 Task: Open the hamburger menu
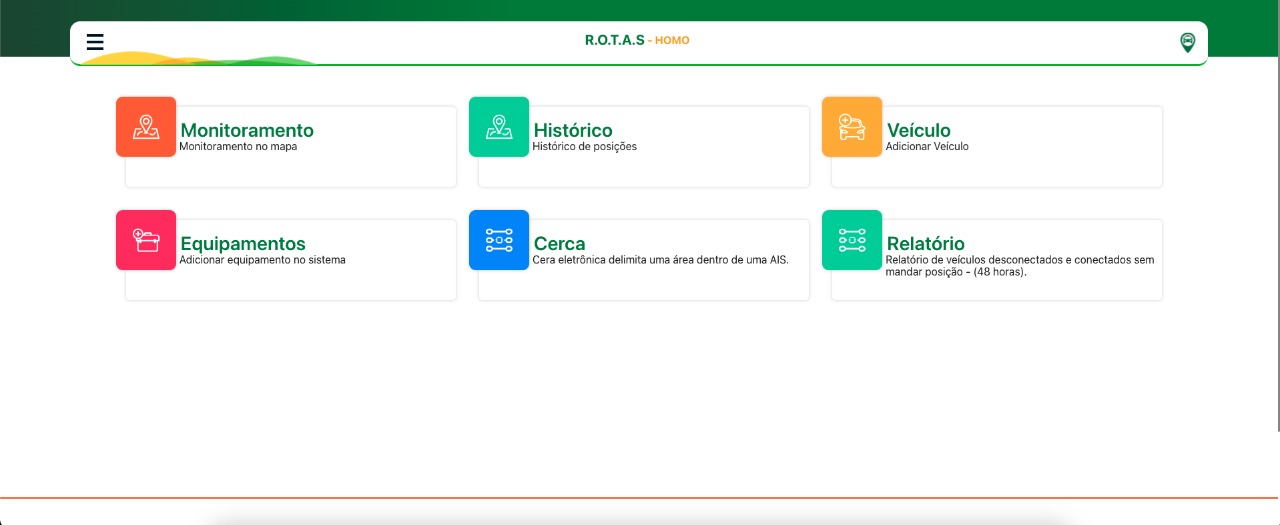[x=95, y=42]
